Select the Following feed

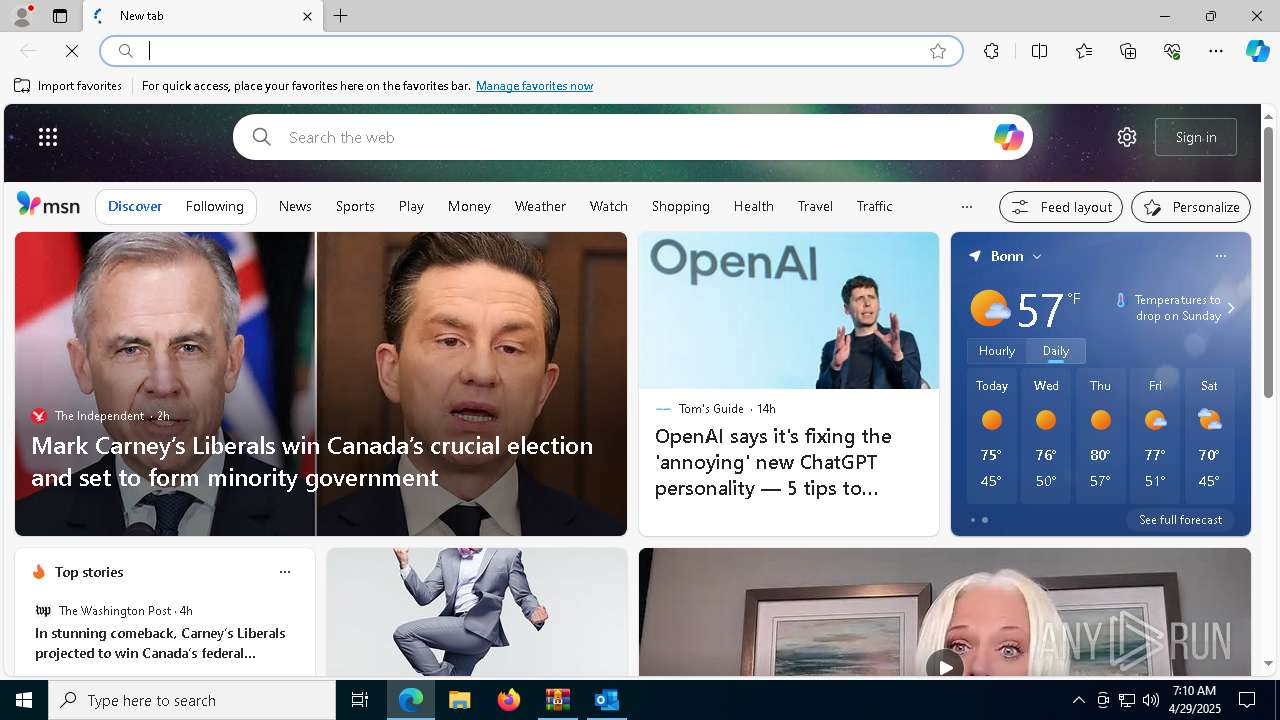(x=215, y=206)
